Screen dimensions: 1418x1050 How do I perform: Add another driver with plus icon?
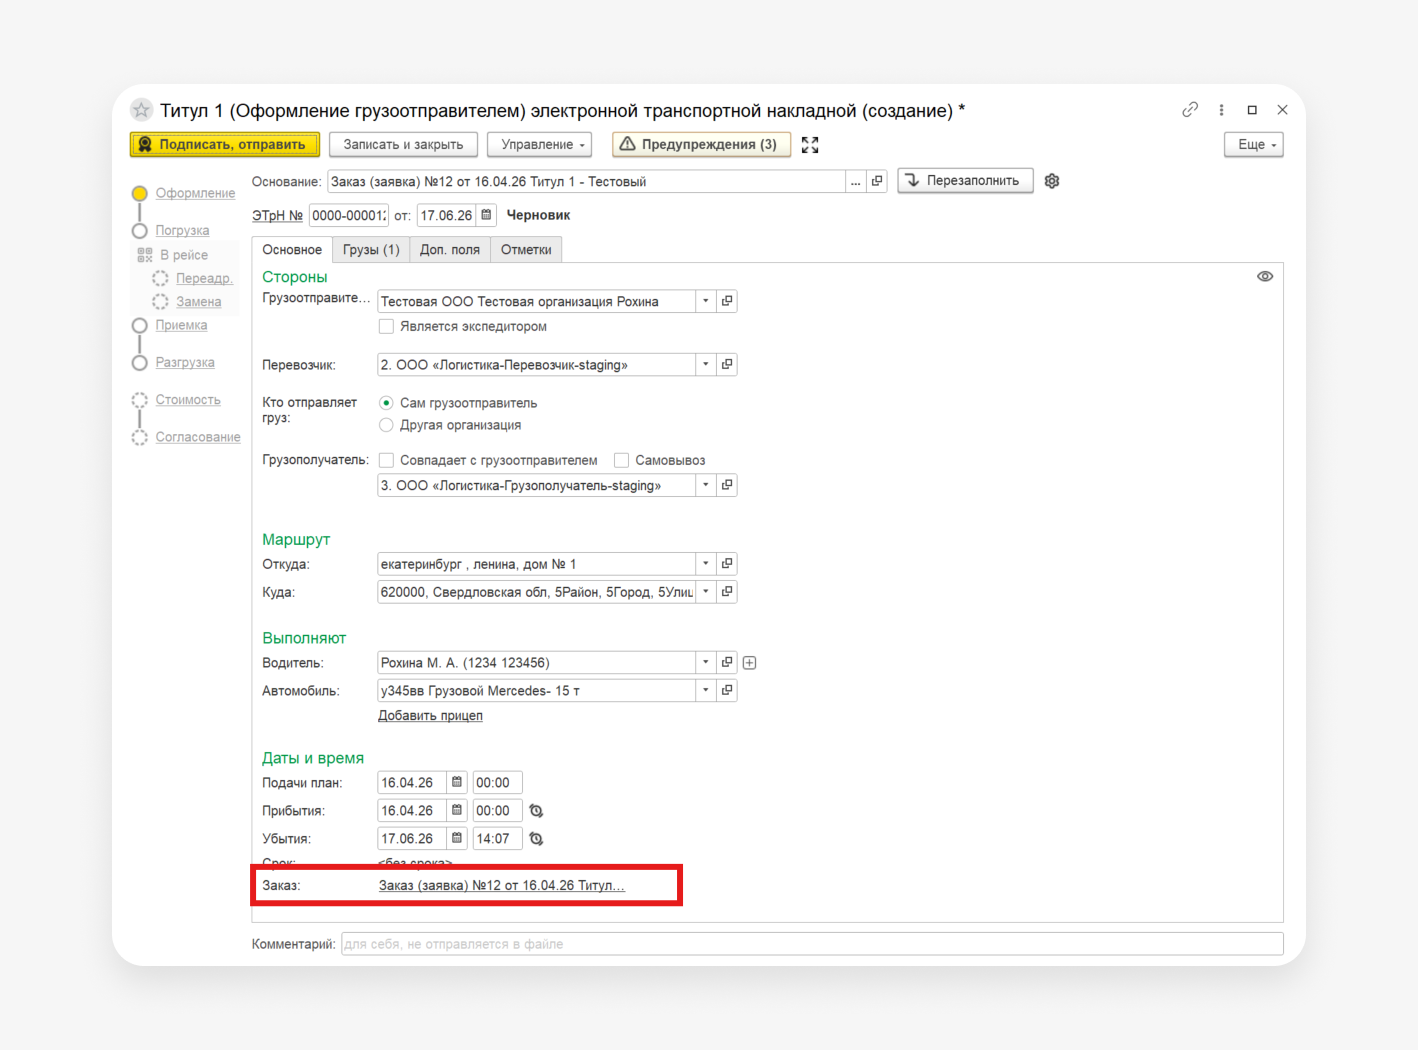[750, 663]
